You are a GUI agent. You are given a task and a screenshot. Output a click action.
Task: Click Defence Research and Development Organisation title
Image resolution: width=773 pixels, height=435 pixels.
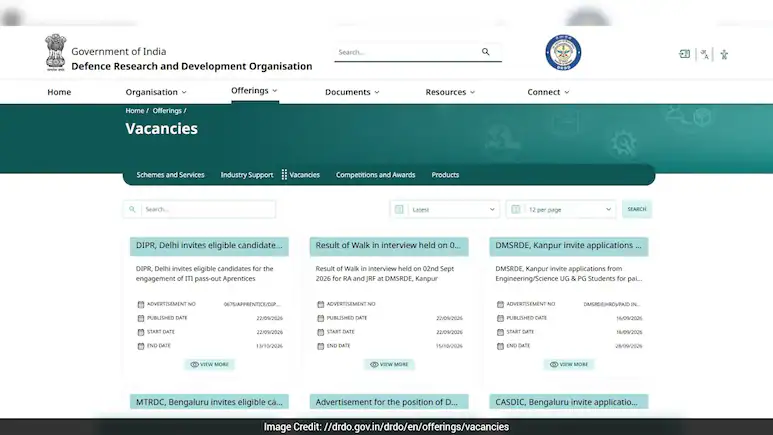click(x=192, y=66)
